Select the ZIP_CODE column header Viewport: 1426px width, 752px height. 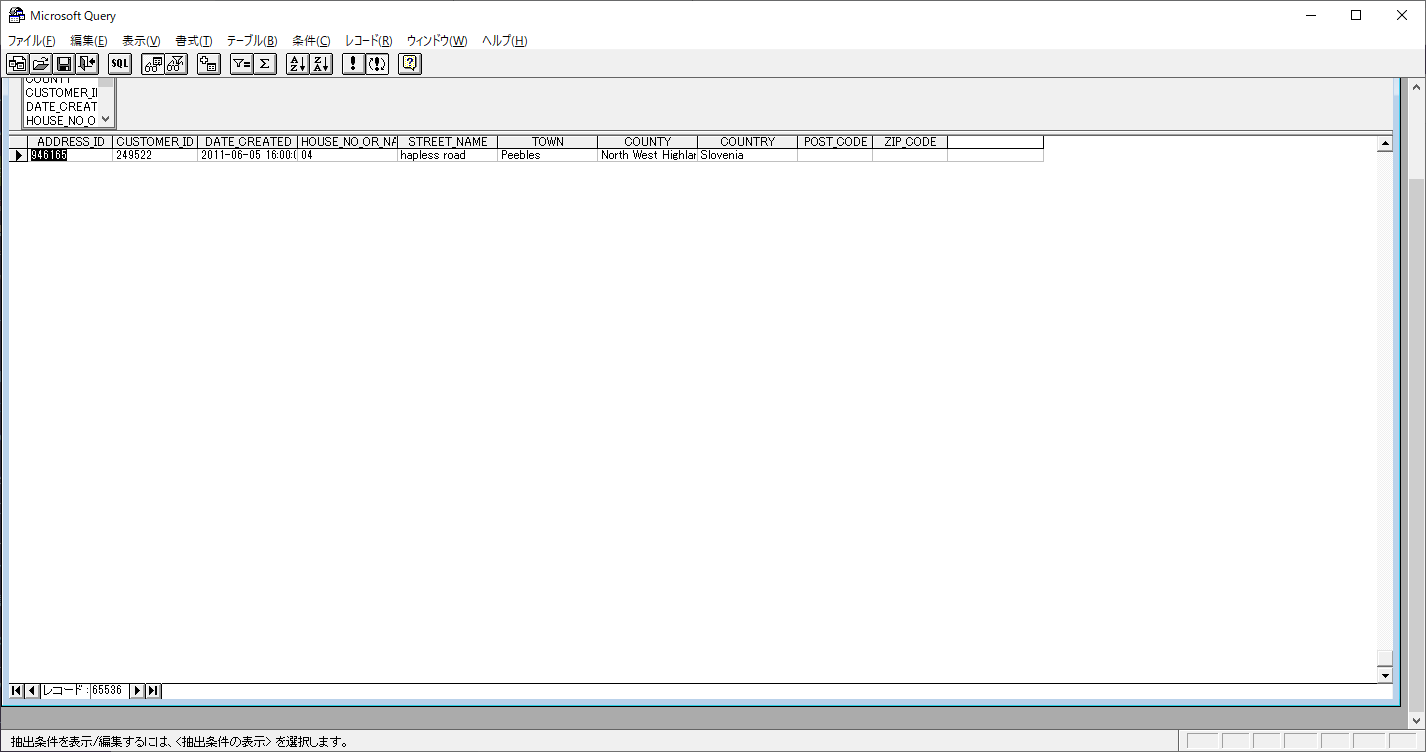(x=910, y=142)
